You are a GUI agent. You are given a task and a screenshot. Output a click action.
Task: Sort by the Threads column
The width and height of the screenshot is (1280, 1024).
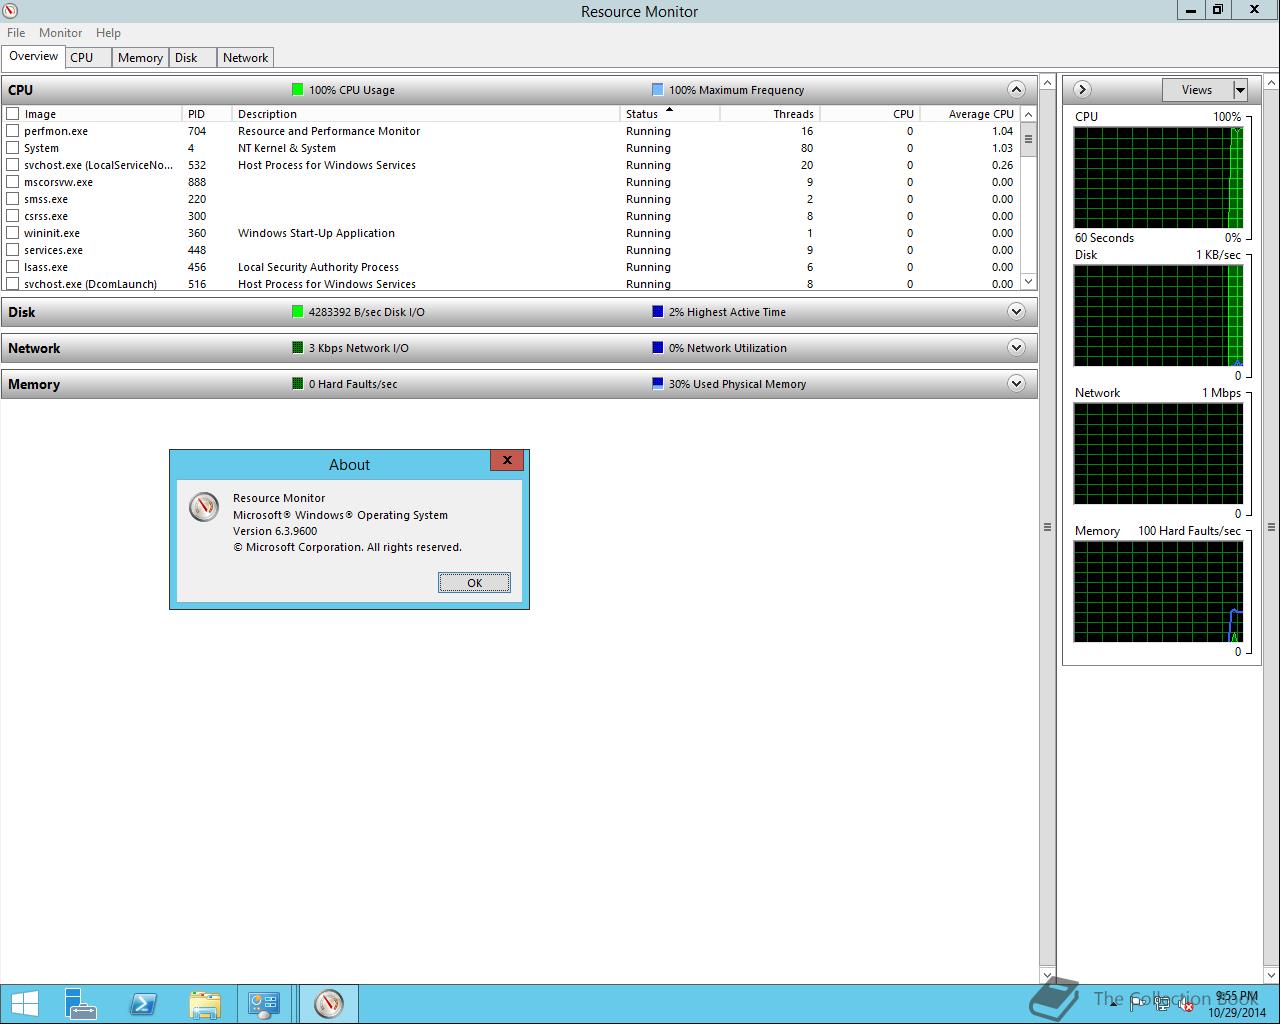(x=769, y=114)
